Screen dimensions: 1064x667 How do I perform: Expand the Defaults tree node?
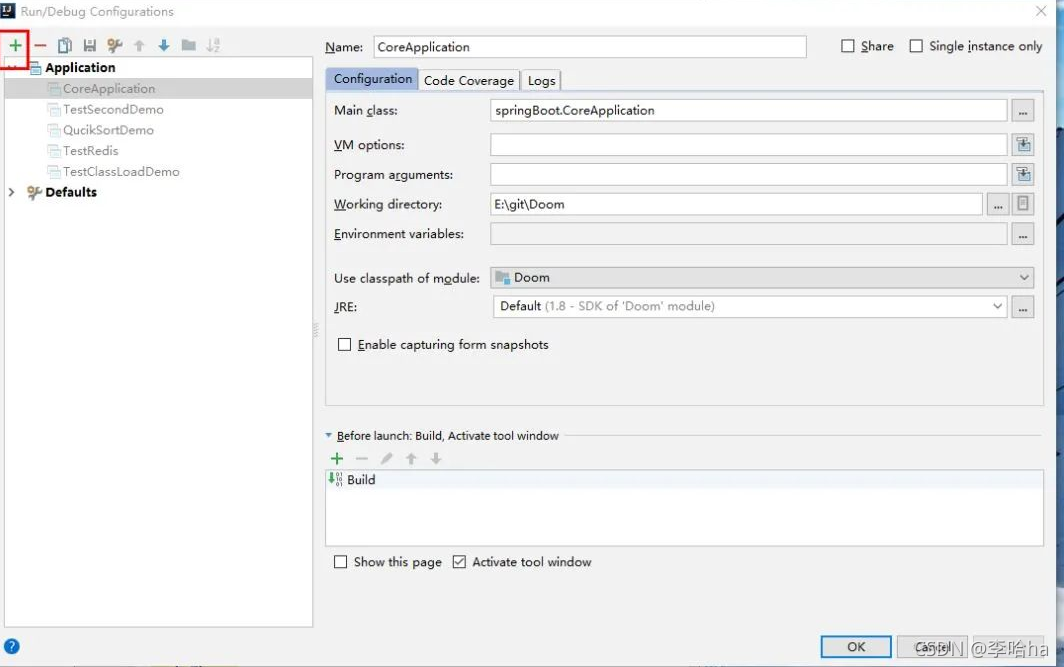[x=12, y=192]
